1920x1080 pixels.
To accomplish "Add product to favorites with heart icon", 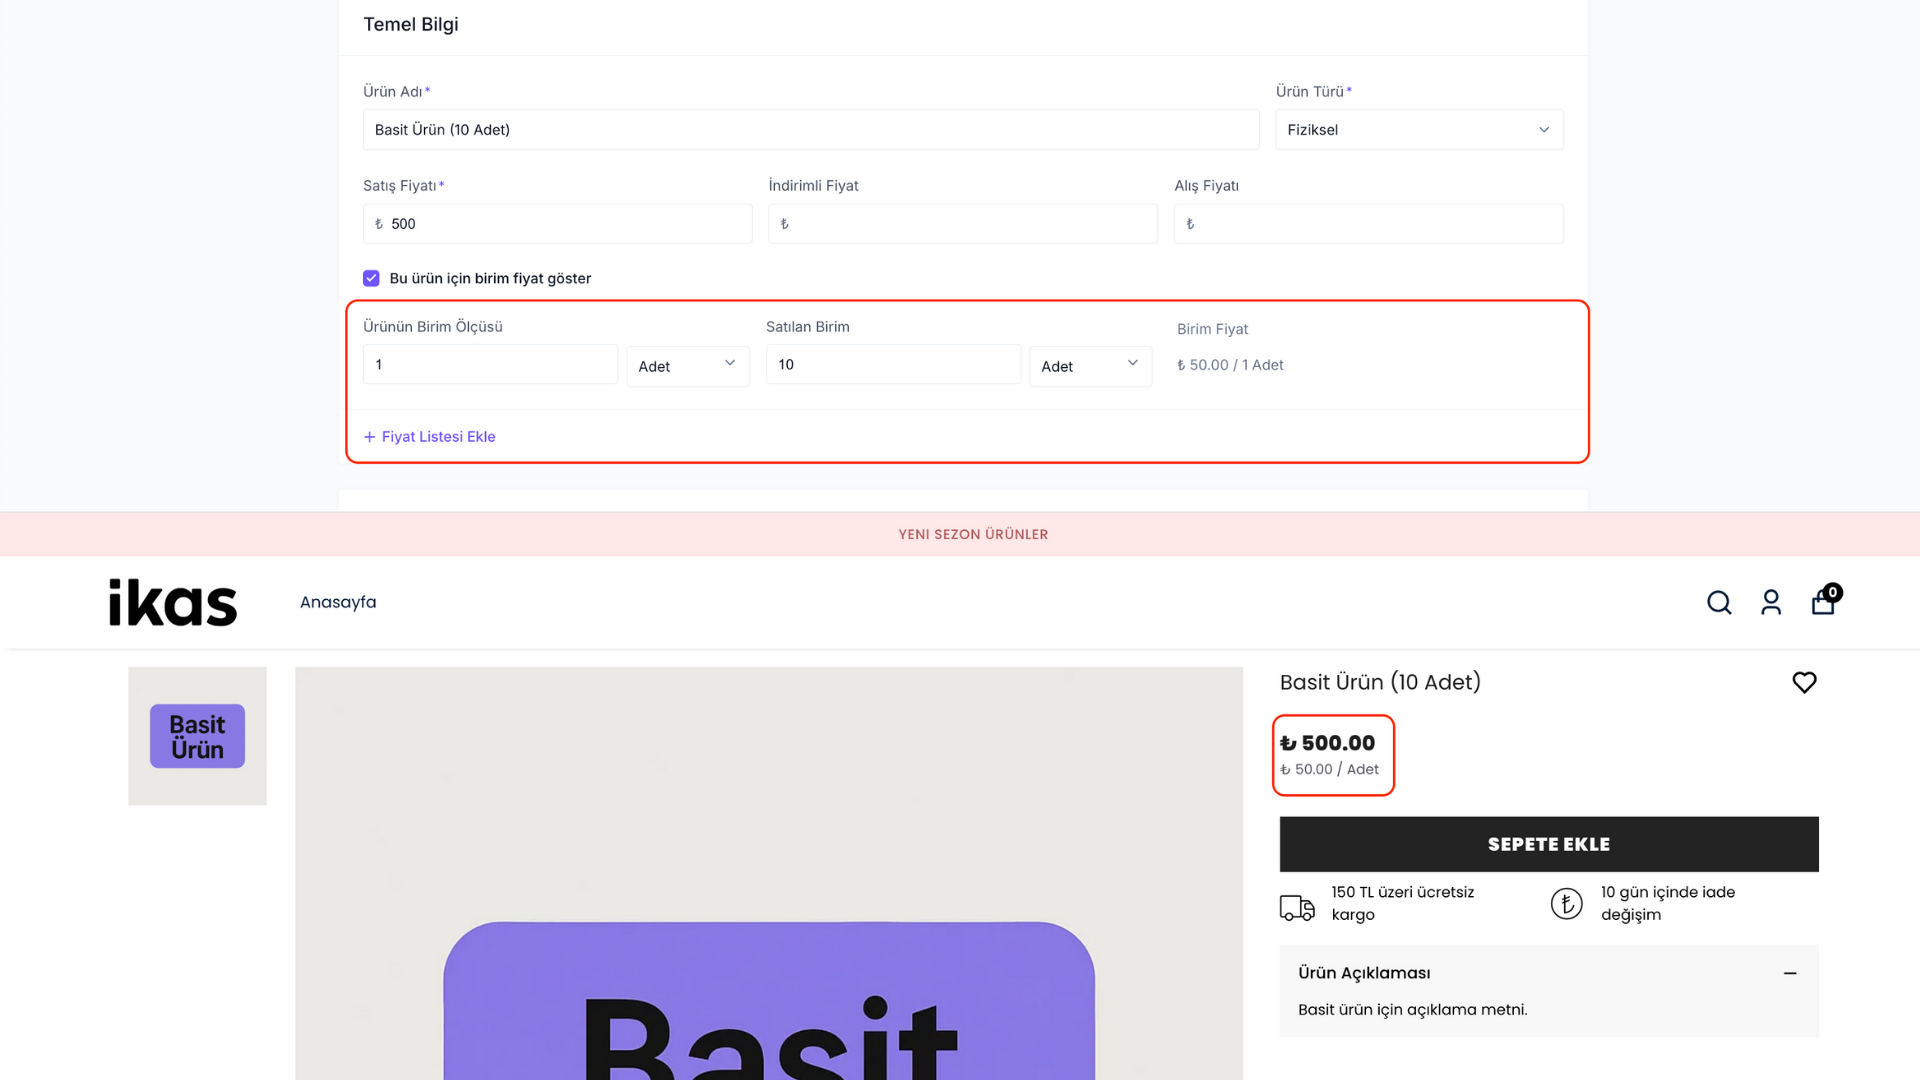I will [1804, 682].
